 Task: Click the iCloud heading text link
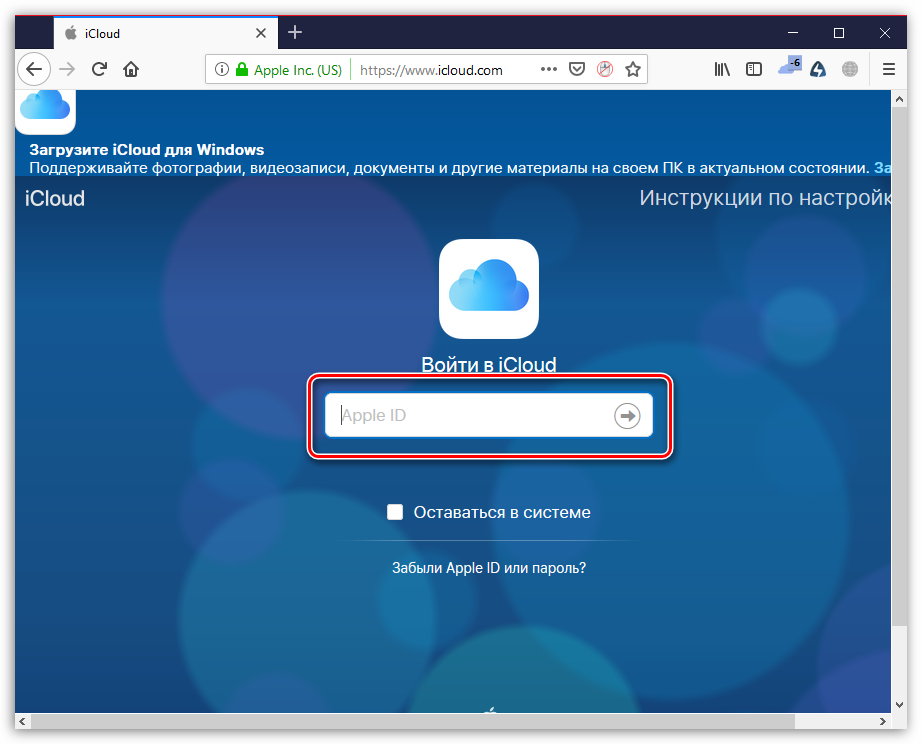point(55,199)
